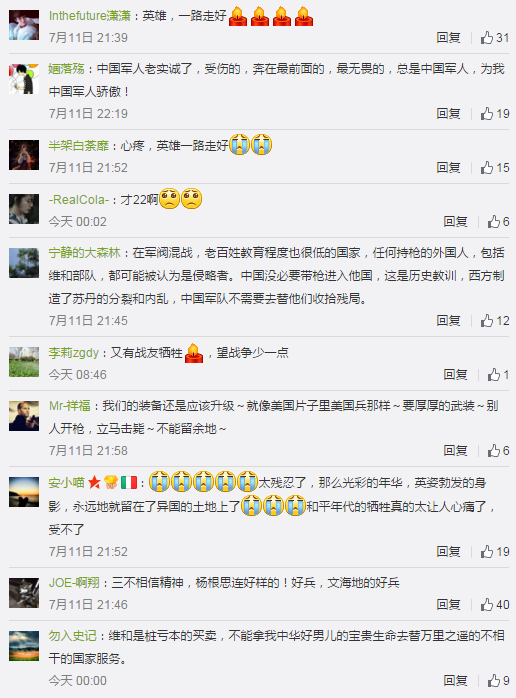Click thumbs-up on 勿入史记's comment

coord(493,680)
